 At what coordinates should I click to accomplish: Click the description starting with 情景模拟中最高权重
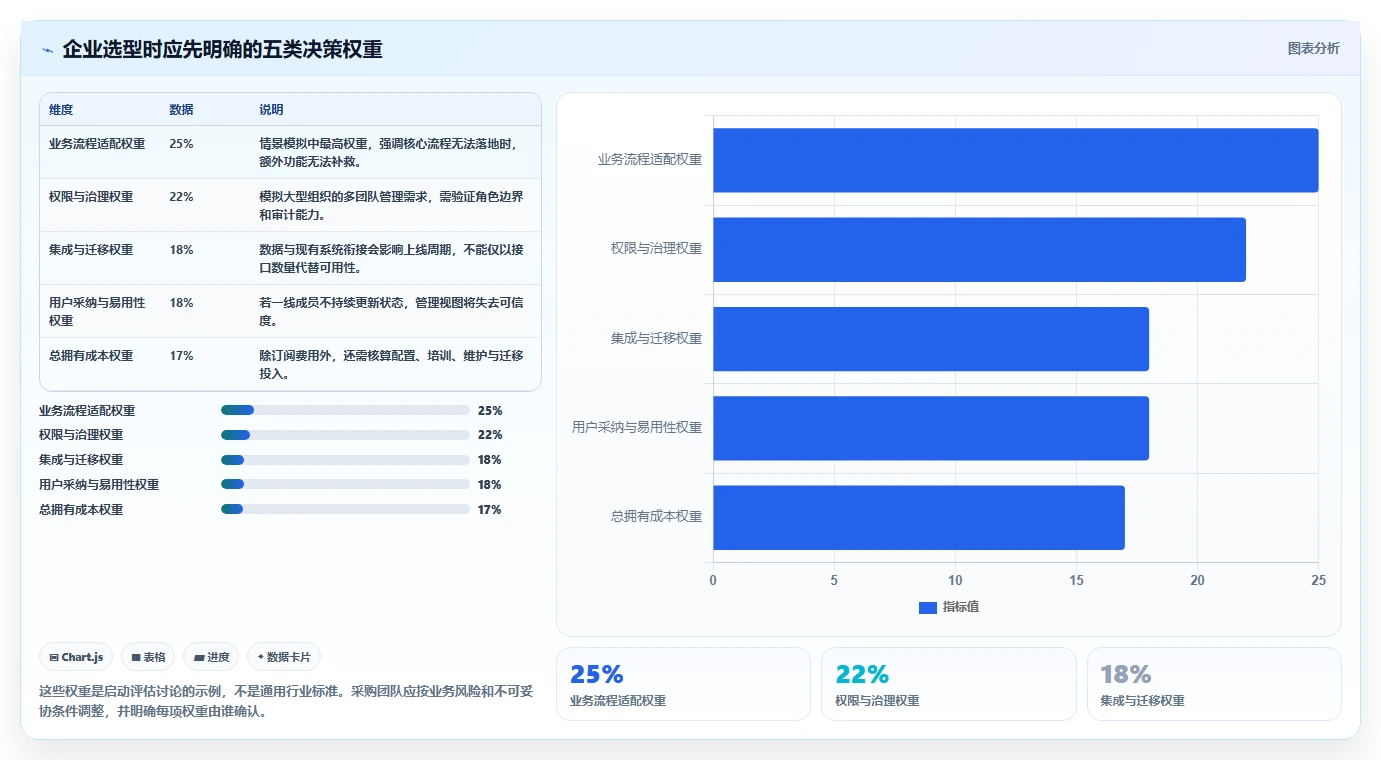point(391,153)
